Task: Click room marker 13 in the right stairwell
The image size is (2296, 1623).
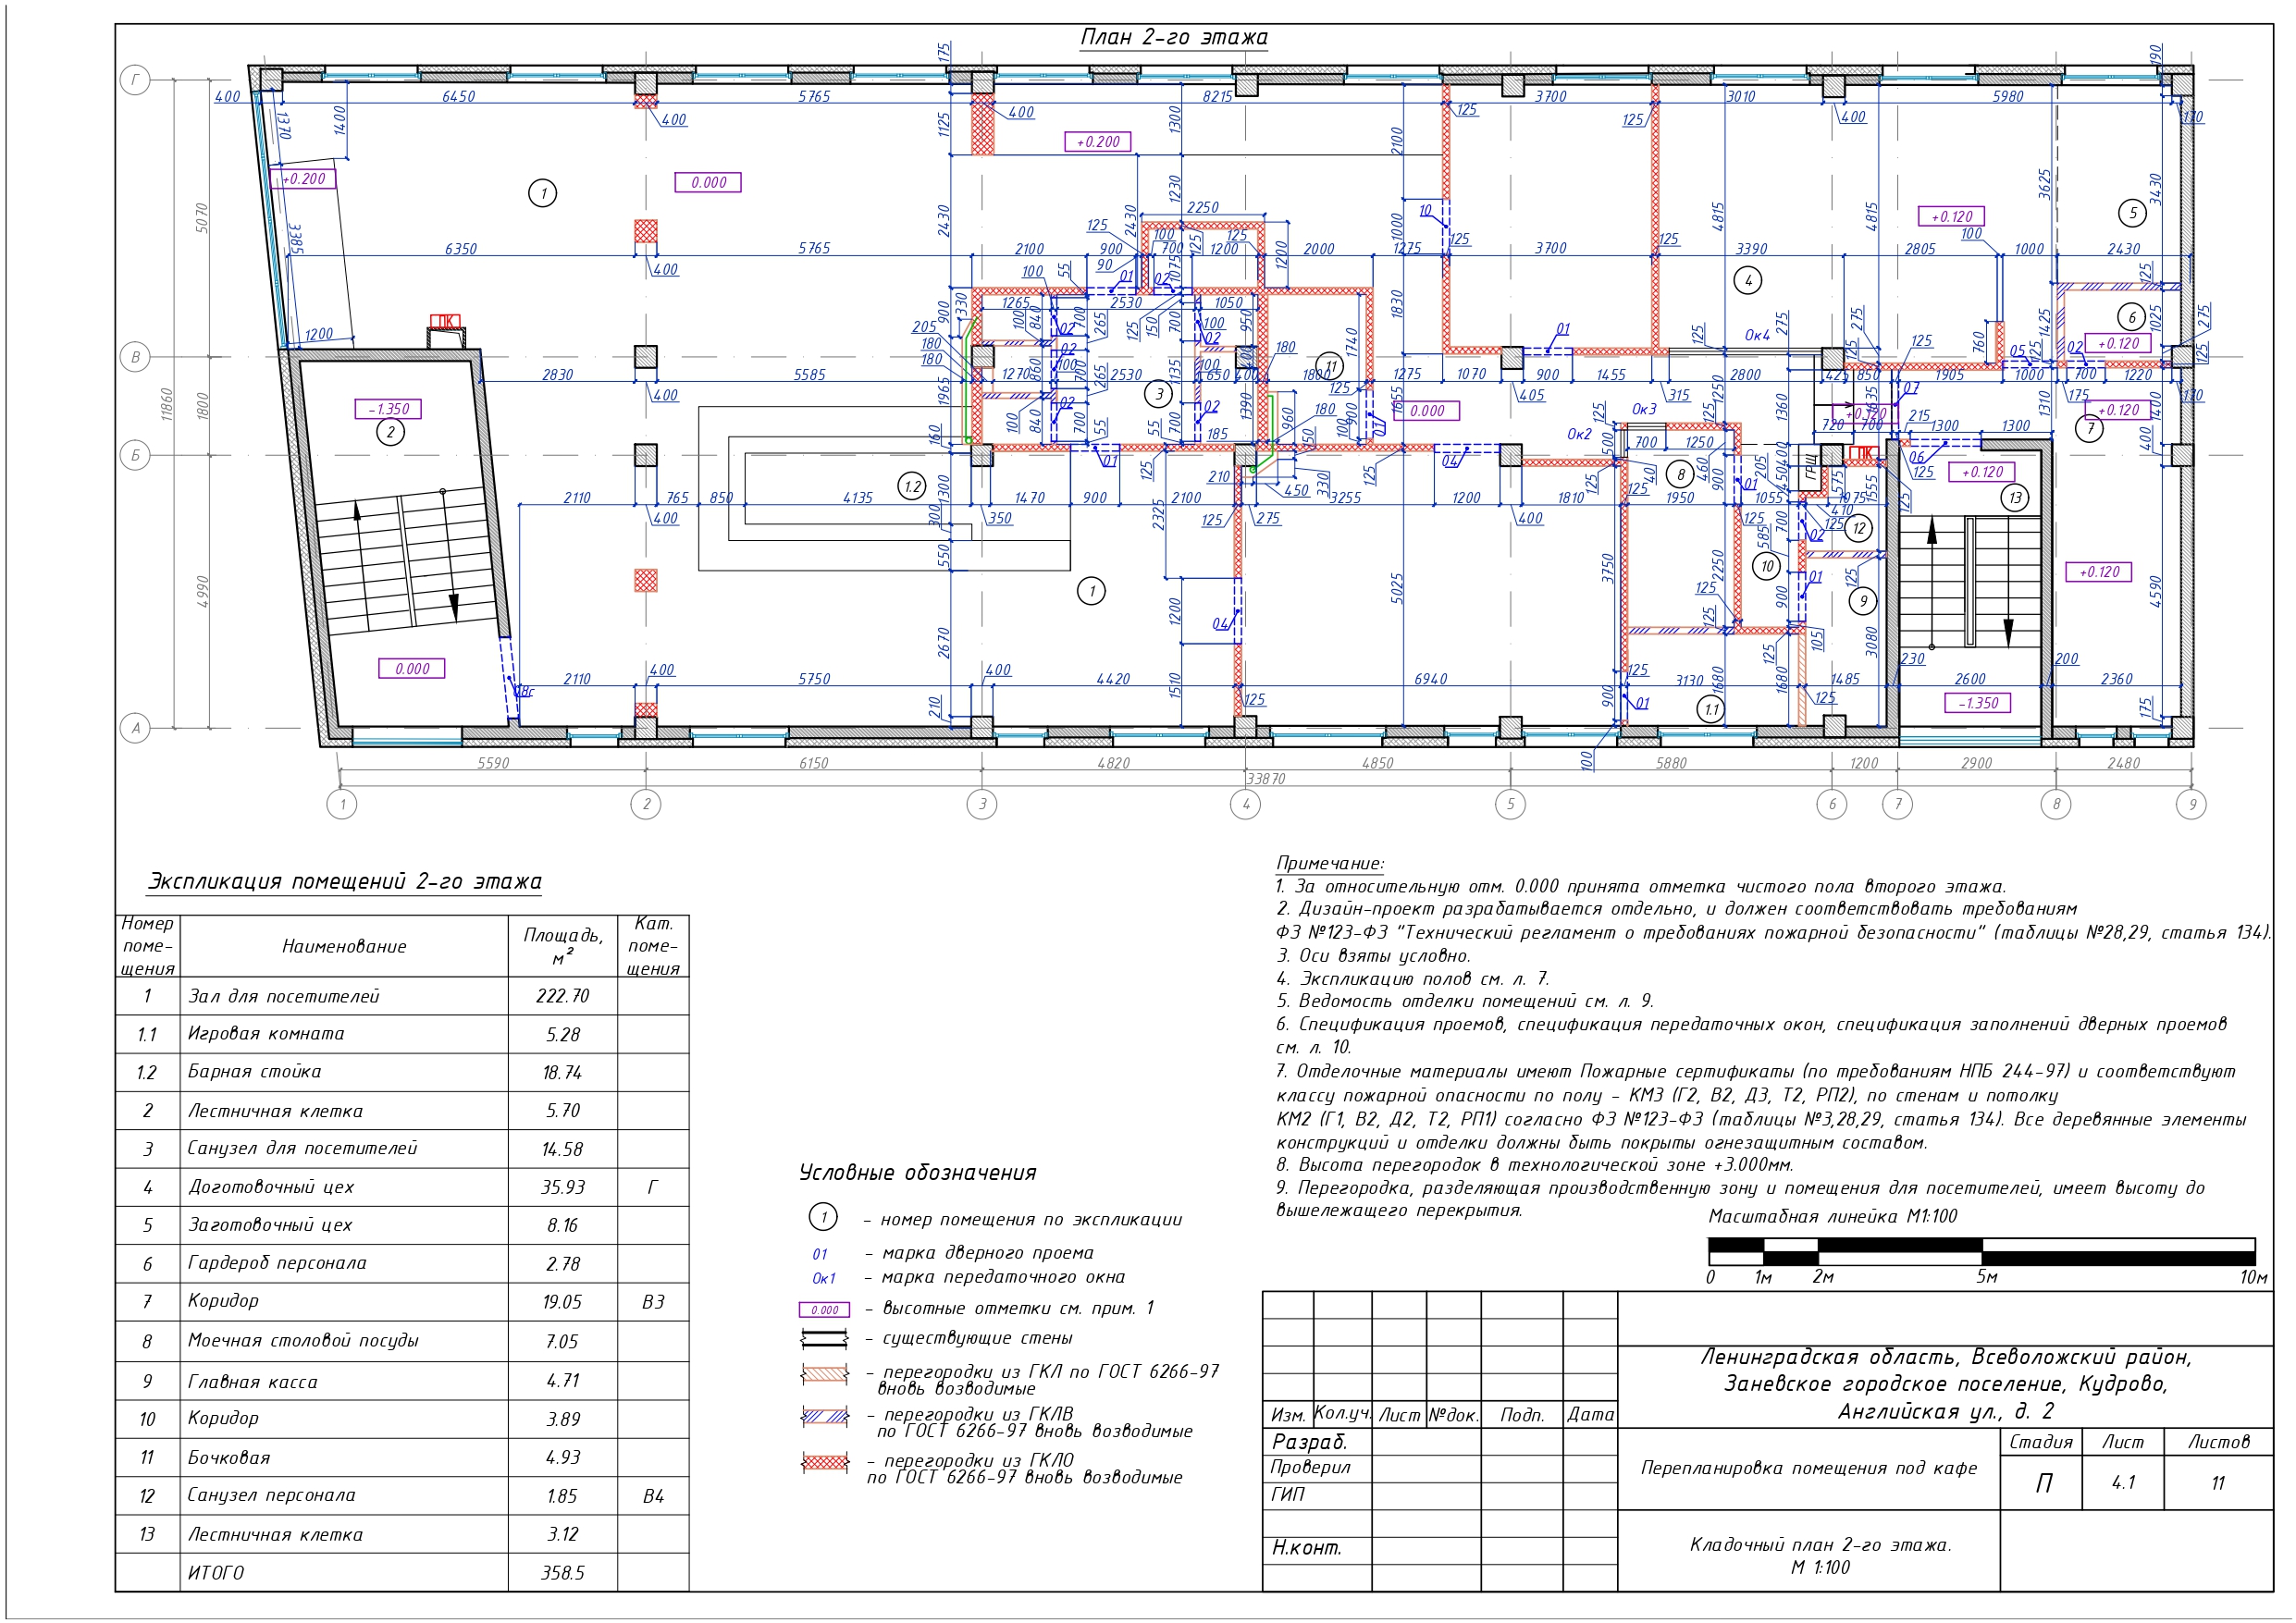Action: [x=2015, y=497]
